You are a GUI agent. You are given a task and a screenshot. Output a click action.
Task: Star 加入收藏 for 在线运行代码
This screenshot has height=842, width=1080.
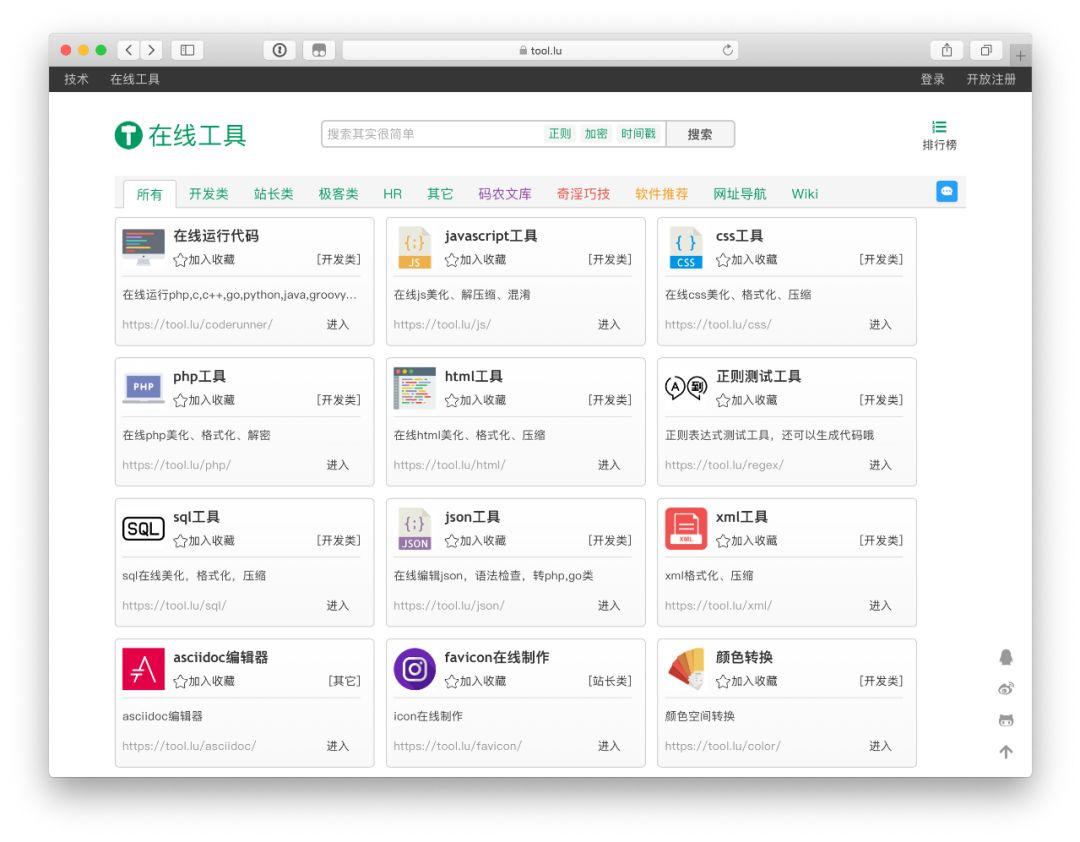pos(182,258)
